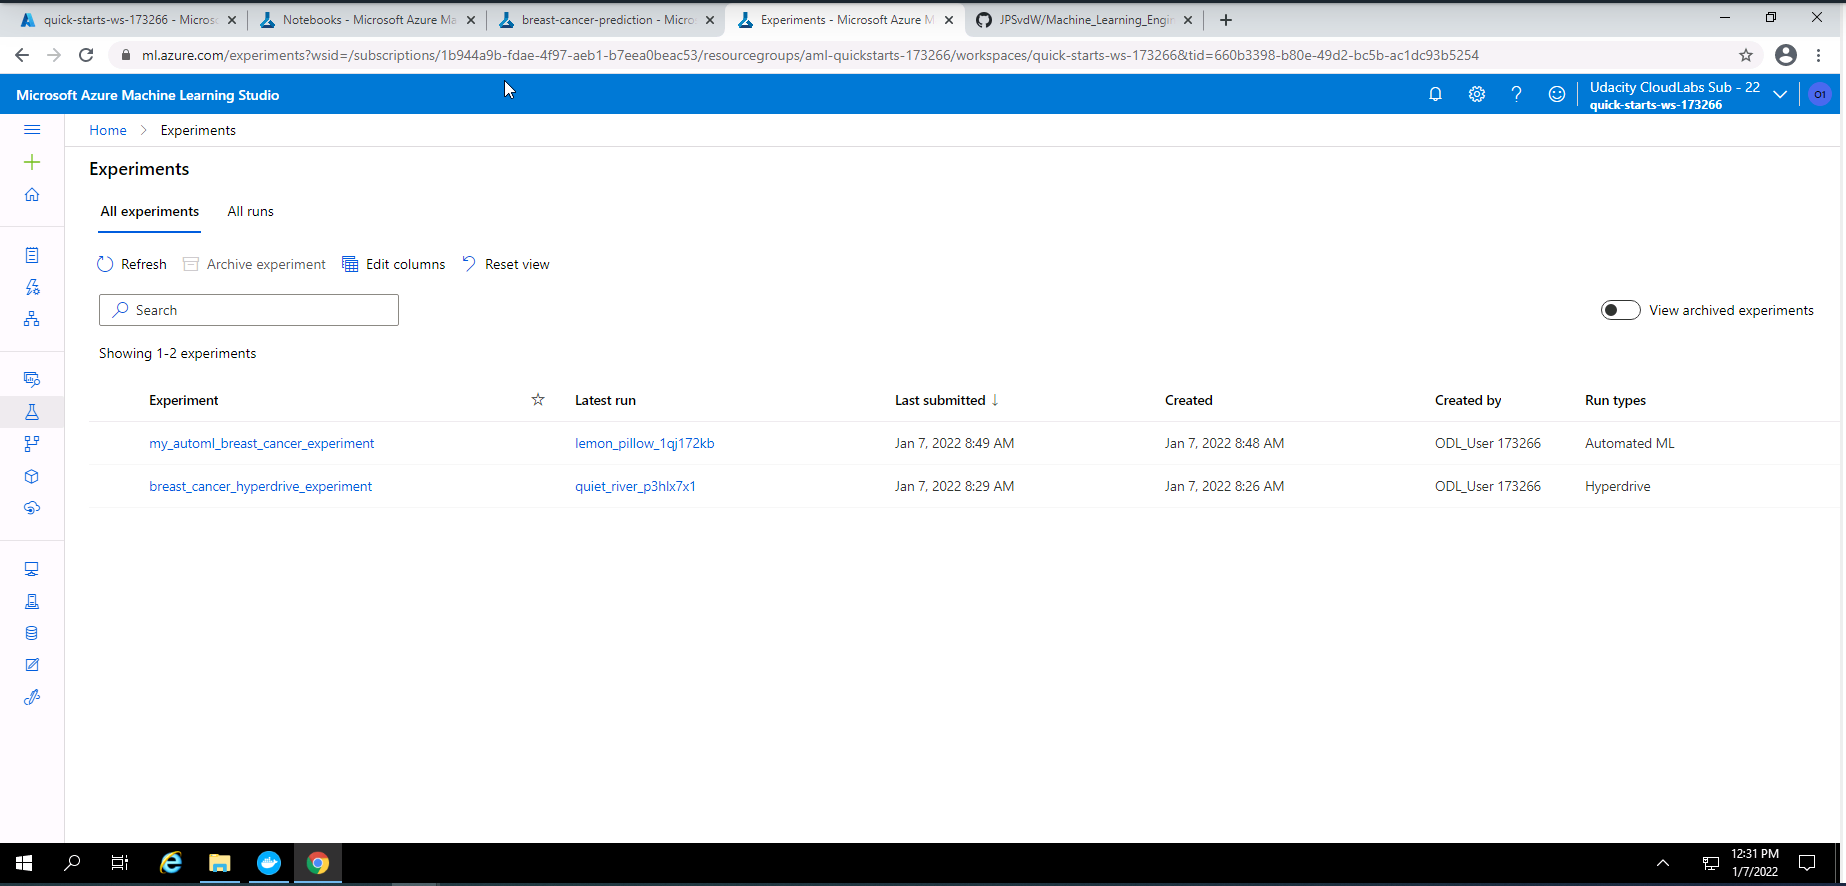Switch to breast-cancer-prediction browser tab
Viewport: 1846px width, 886px height.
pyautogui.click(x=606, y=20)
